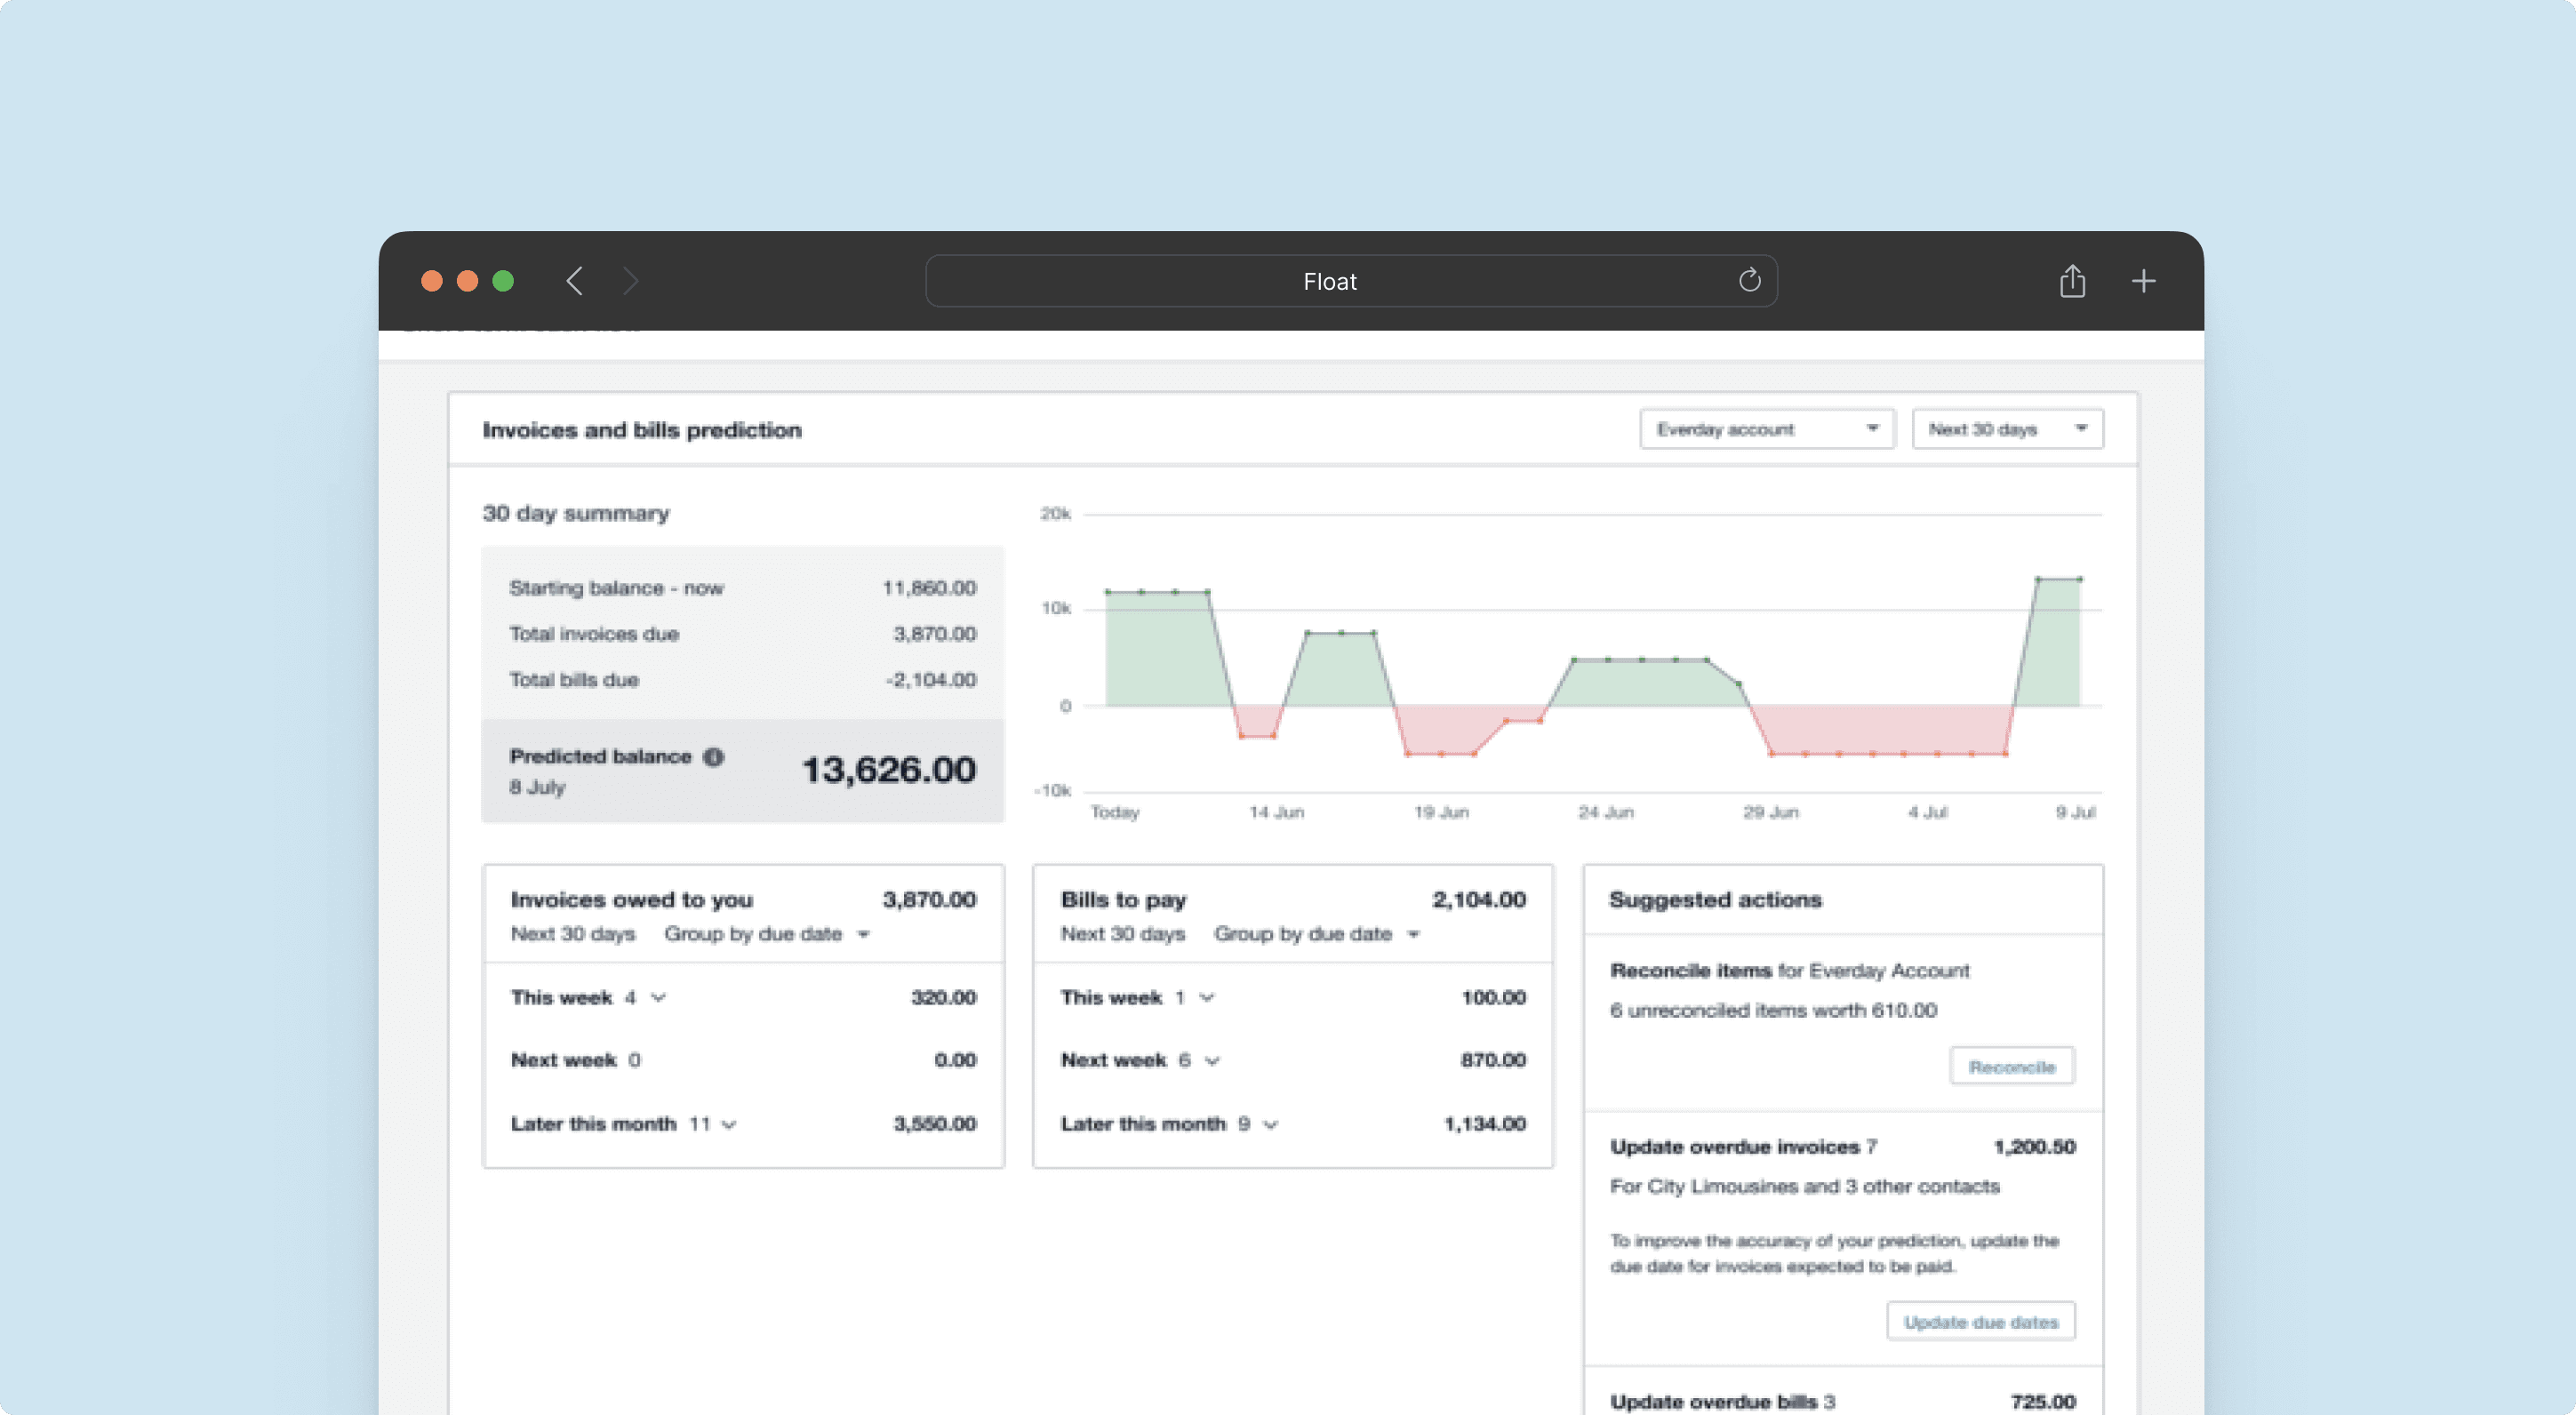Open the Everday account dropdown
This screenshot has height=1415, width=2576.
(x=1767, y=429)
